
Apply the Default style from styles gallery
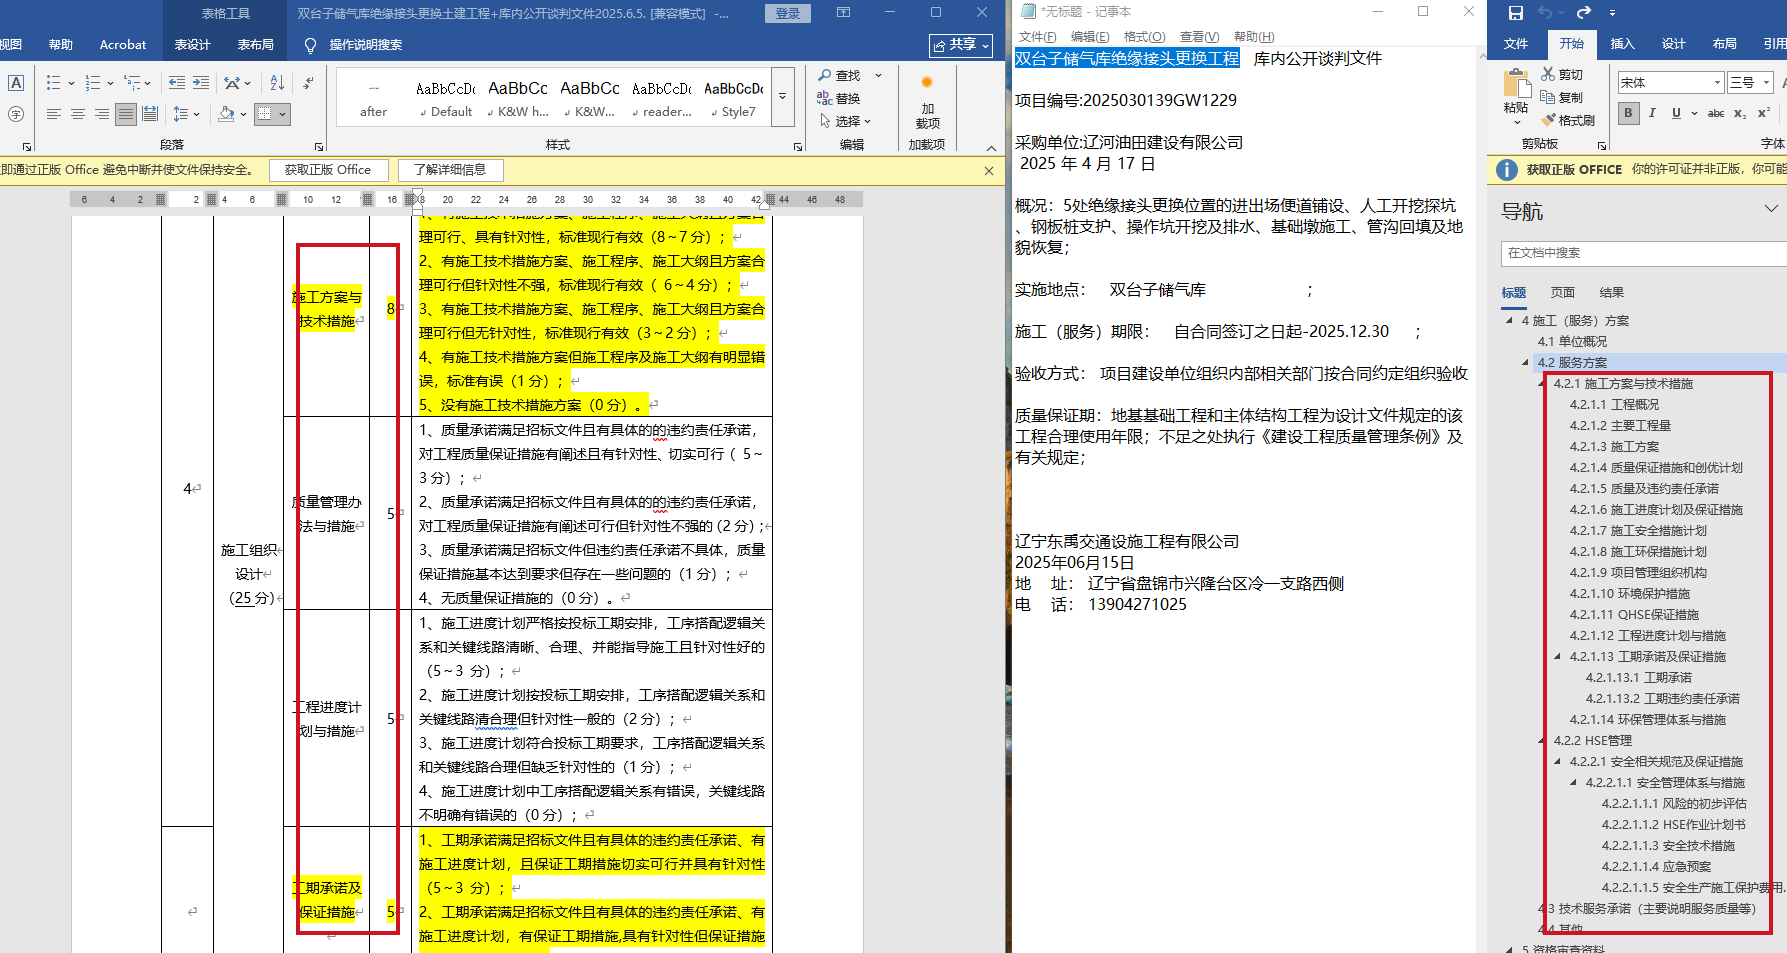tap(445, 97)
